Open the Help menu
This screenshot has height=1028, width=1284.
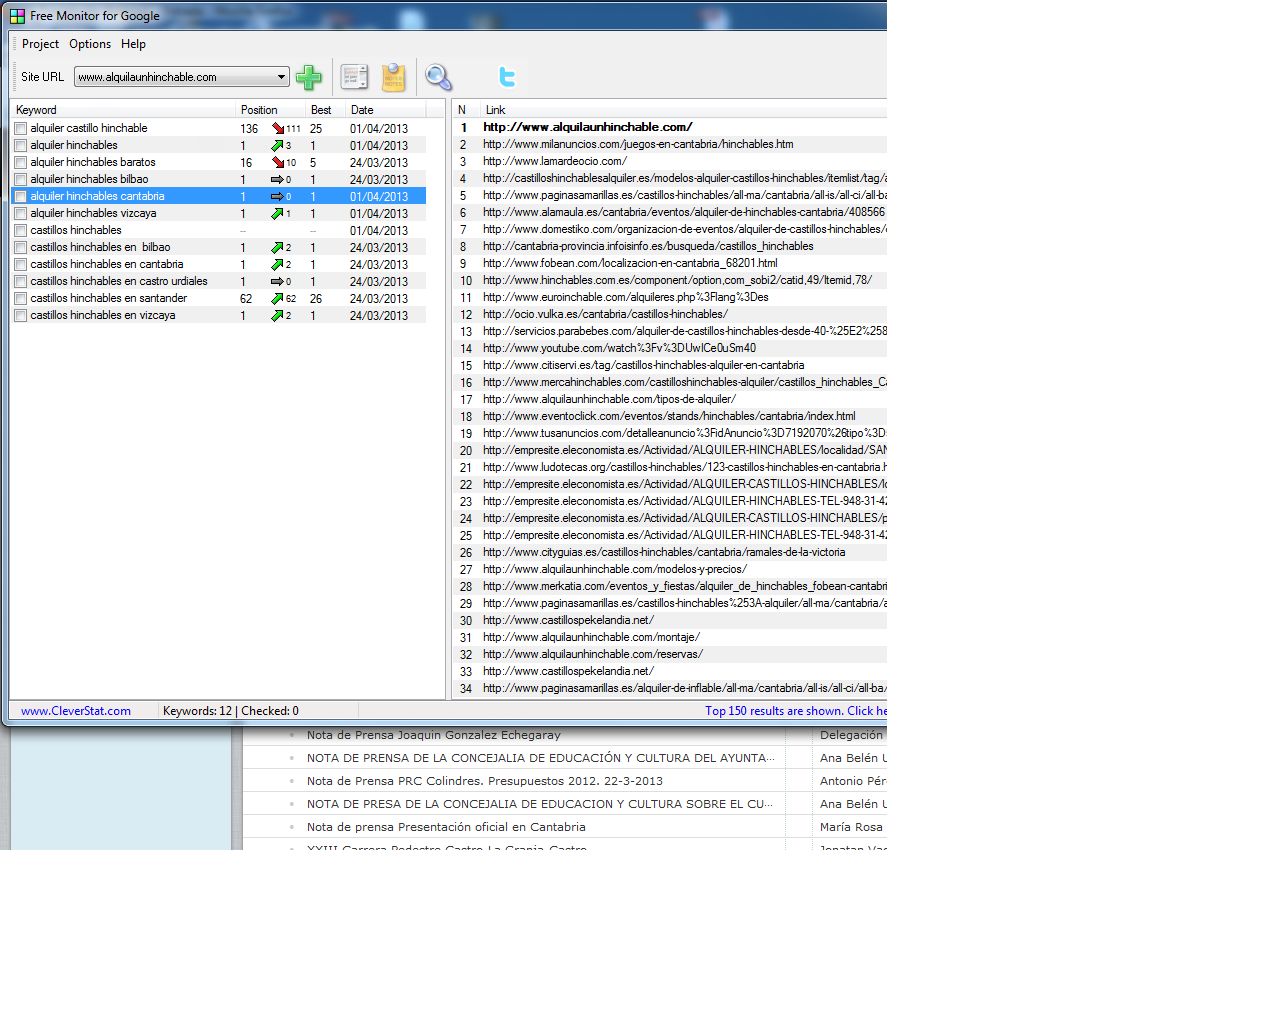133,44
